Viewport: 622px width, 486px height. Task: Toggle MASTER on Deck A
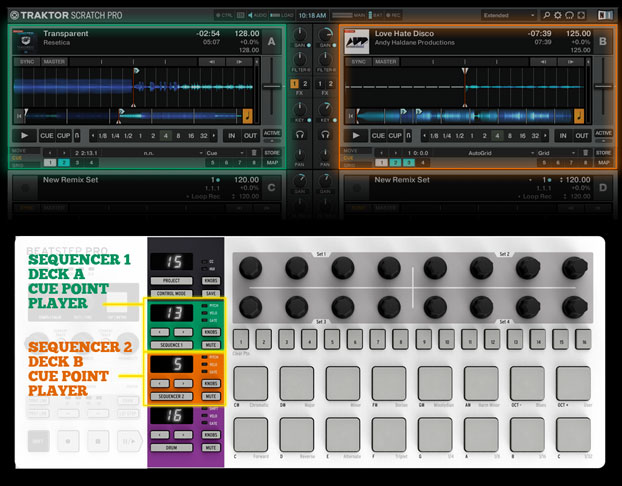(54, 61)
